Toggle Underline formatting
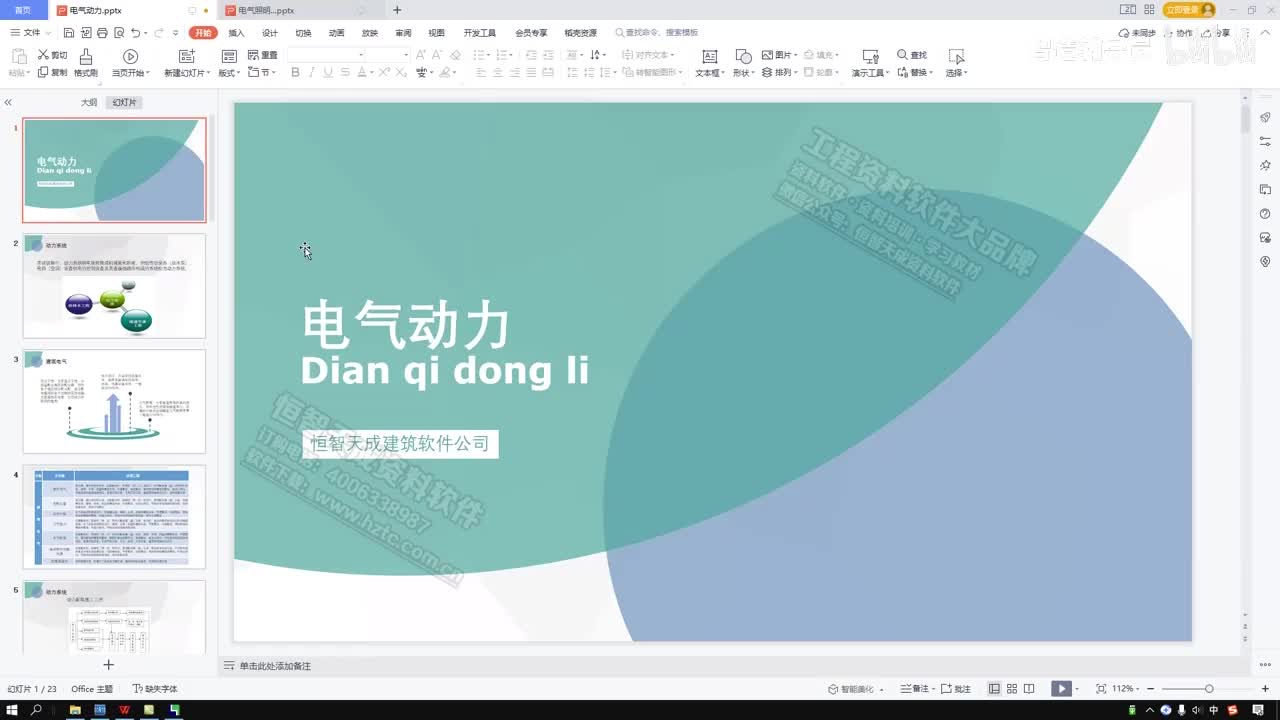This screenshot has height=720, width=1280. click(x=329, y=72)
